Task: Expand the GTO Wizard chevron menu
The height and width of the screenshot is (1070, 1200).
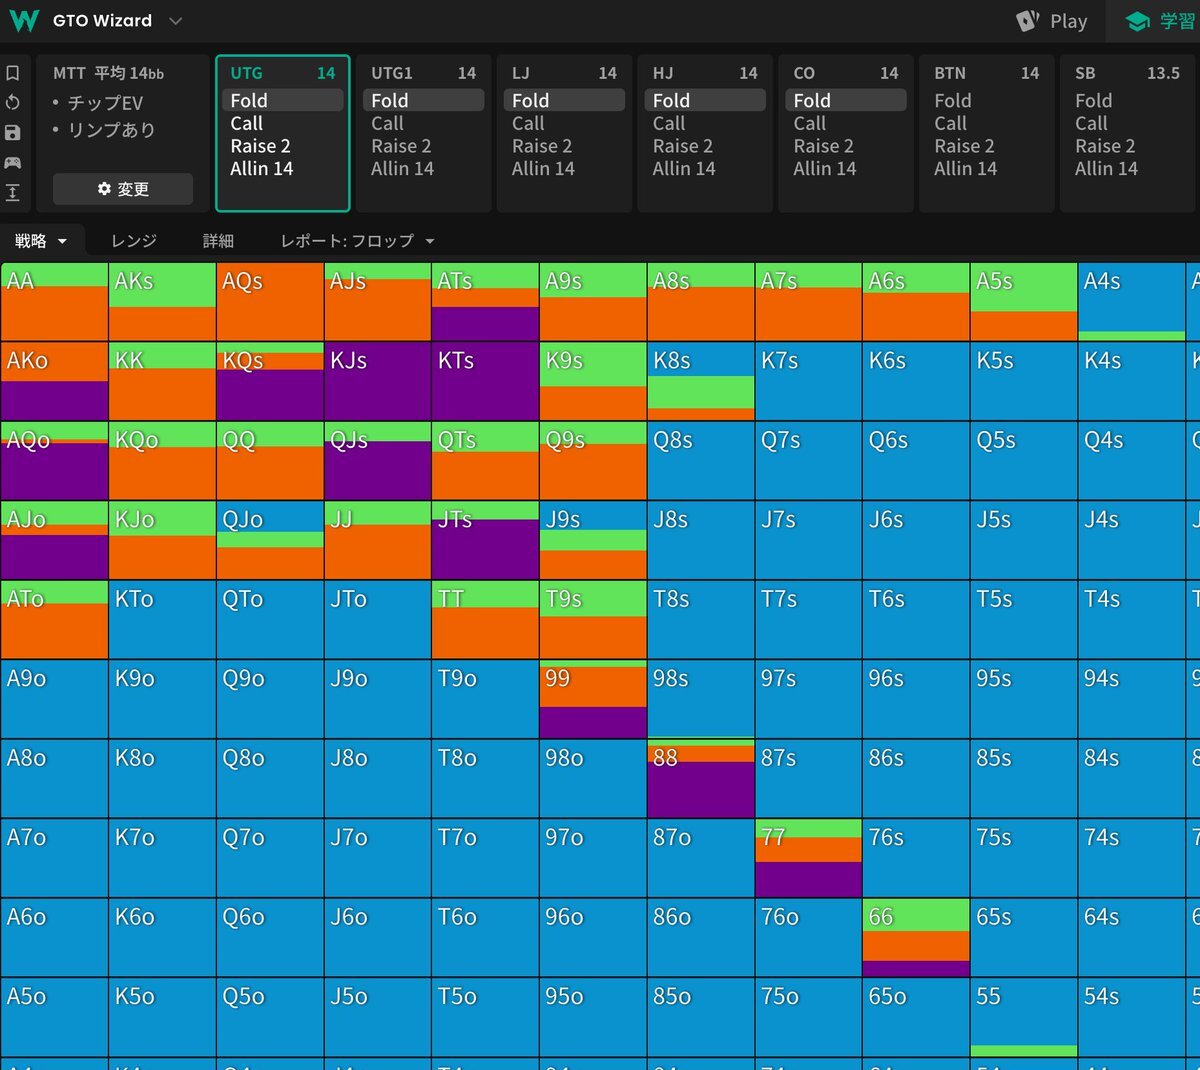Action: 176,21
